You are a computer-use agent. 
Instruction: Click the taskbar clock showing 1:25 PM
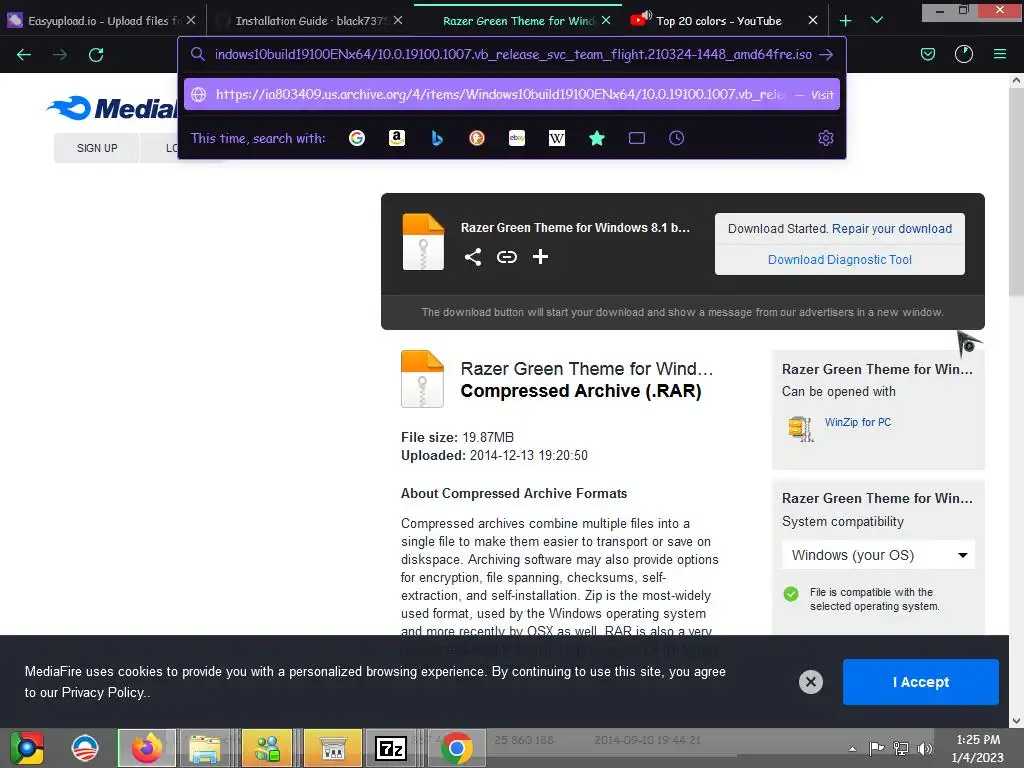(978, 748)
